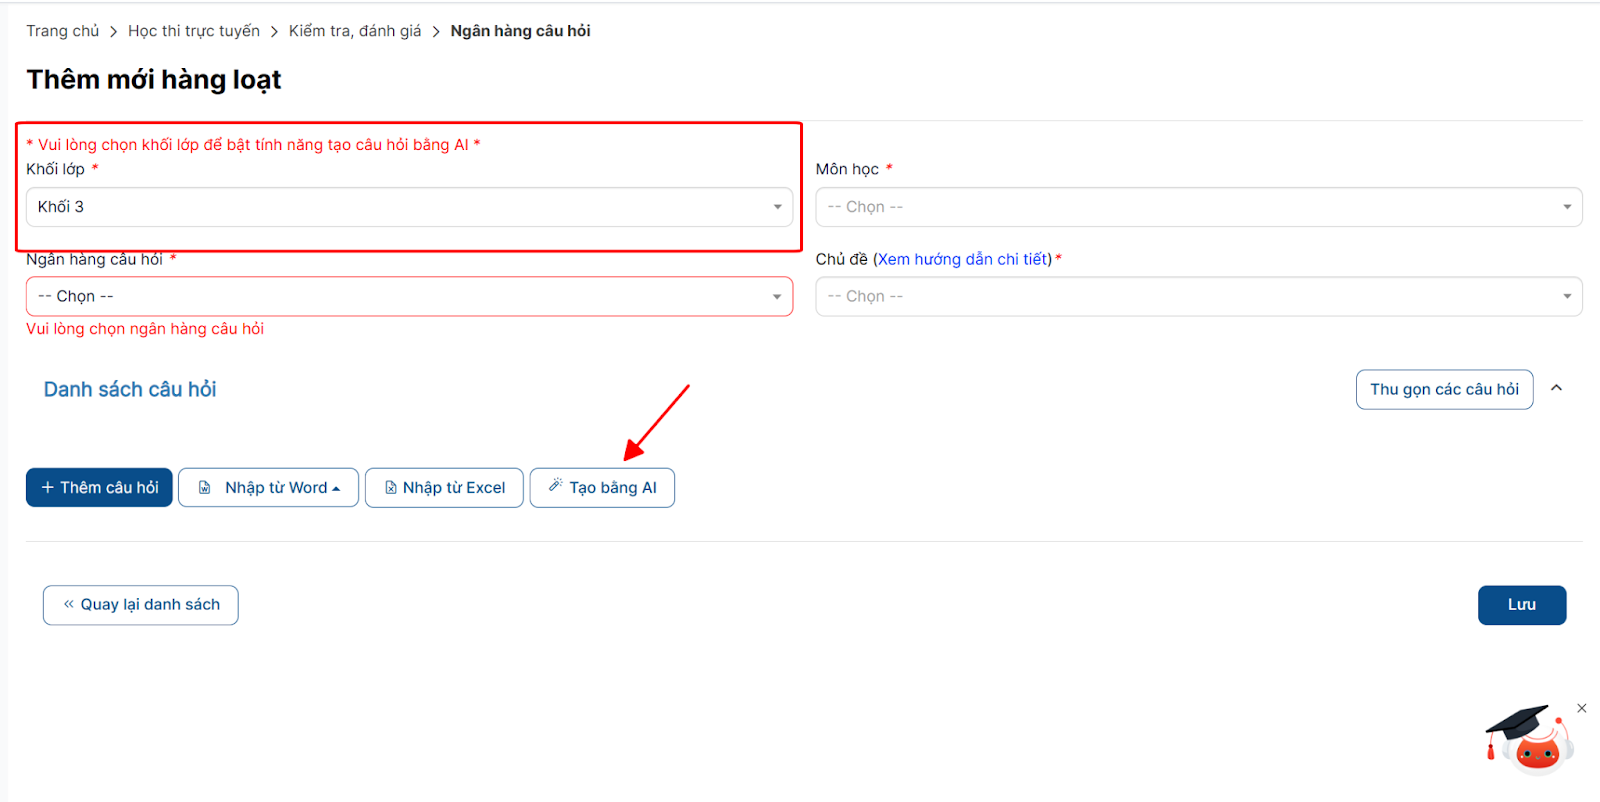Dismiss the mascot assistant with the X
This screenshot has width=1600, height=802.
pyautogui.click(x=1581, y=708)
